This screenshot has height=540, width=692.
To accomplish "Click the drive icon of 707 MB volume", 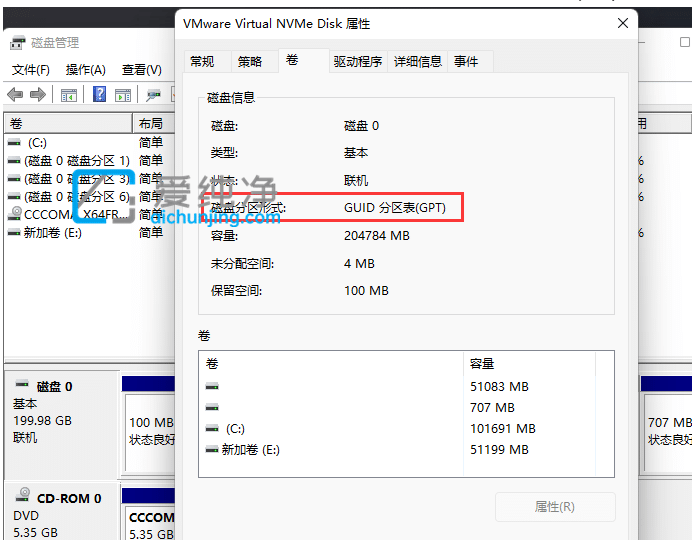I will point(212,407).
